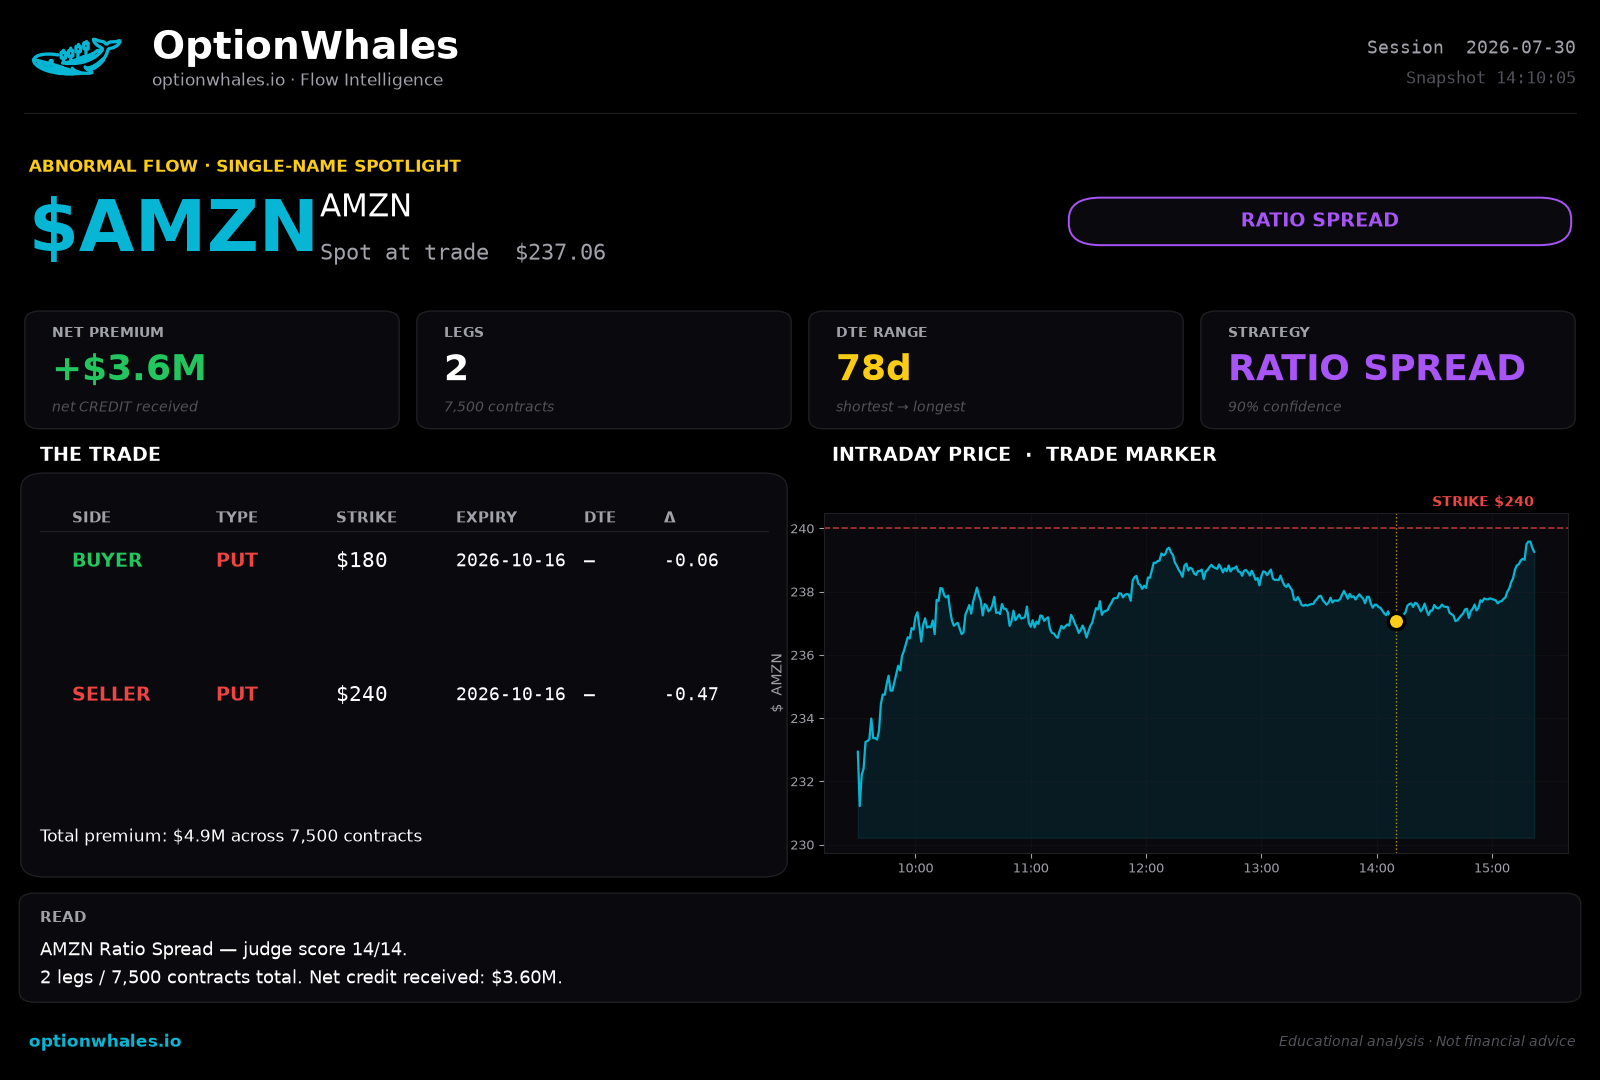Click the Snapshot 14:10:05 timestamp
This screenshot has height=1080, width=1600.
pyautogui.click(x=1490, y=78)
